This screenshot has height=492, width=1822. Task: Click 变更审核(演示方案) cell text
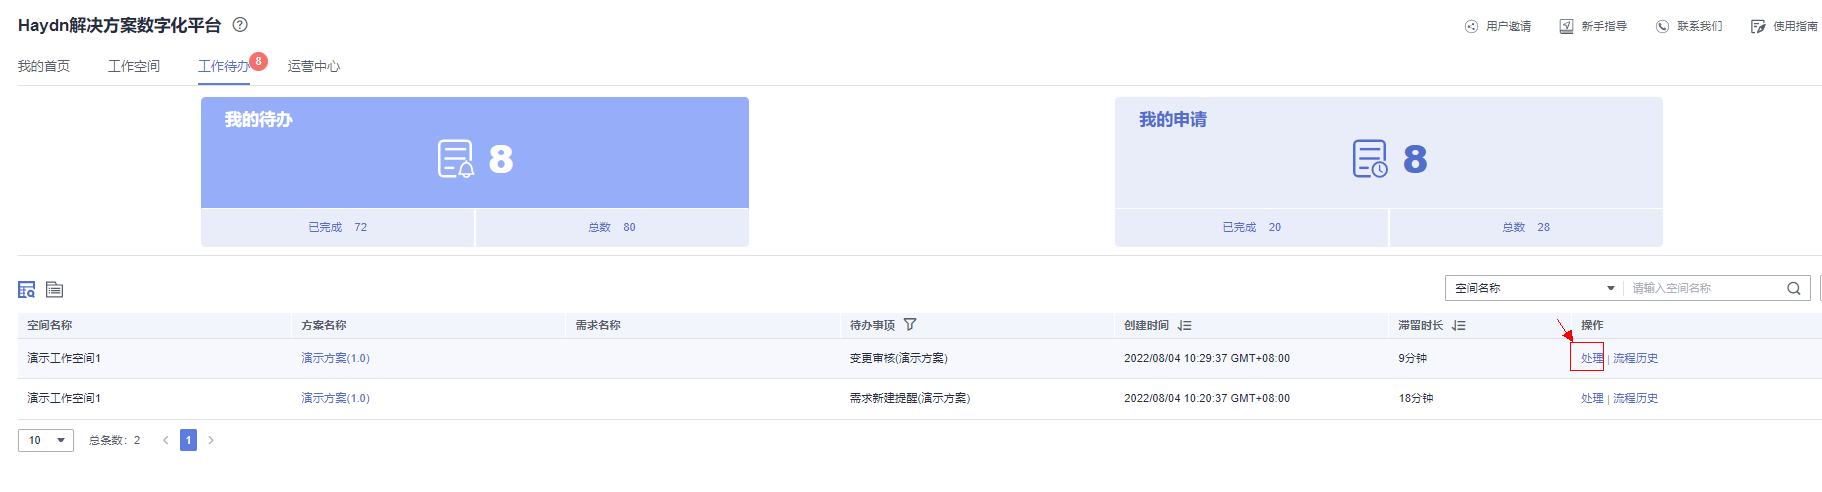(898, 358)
